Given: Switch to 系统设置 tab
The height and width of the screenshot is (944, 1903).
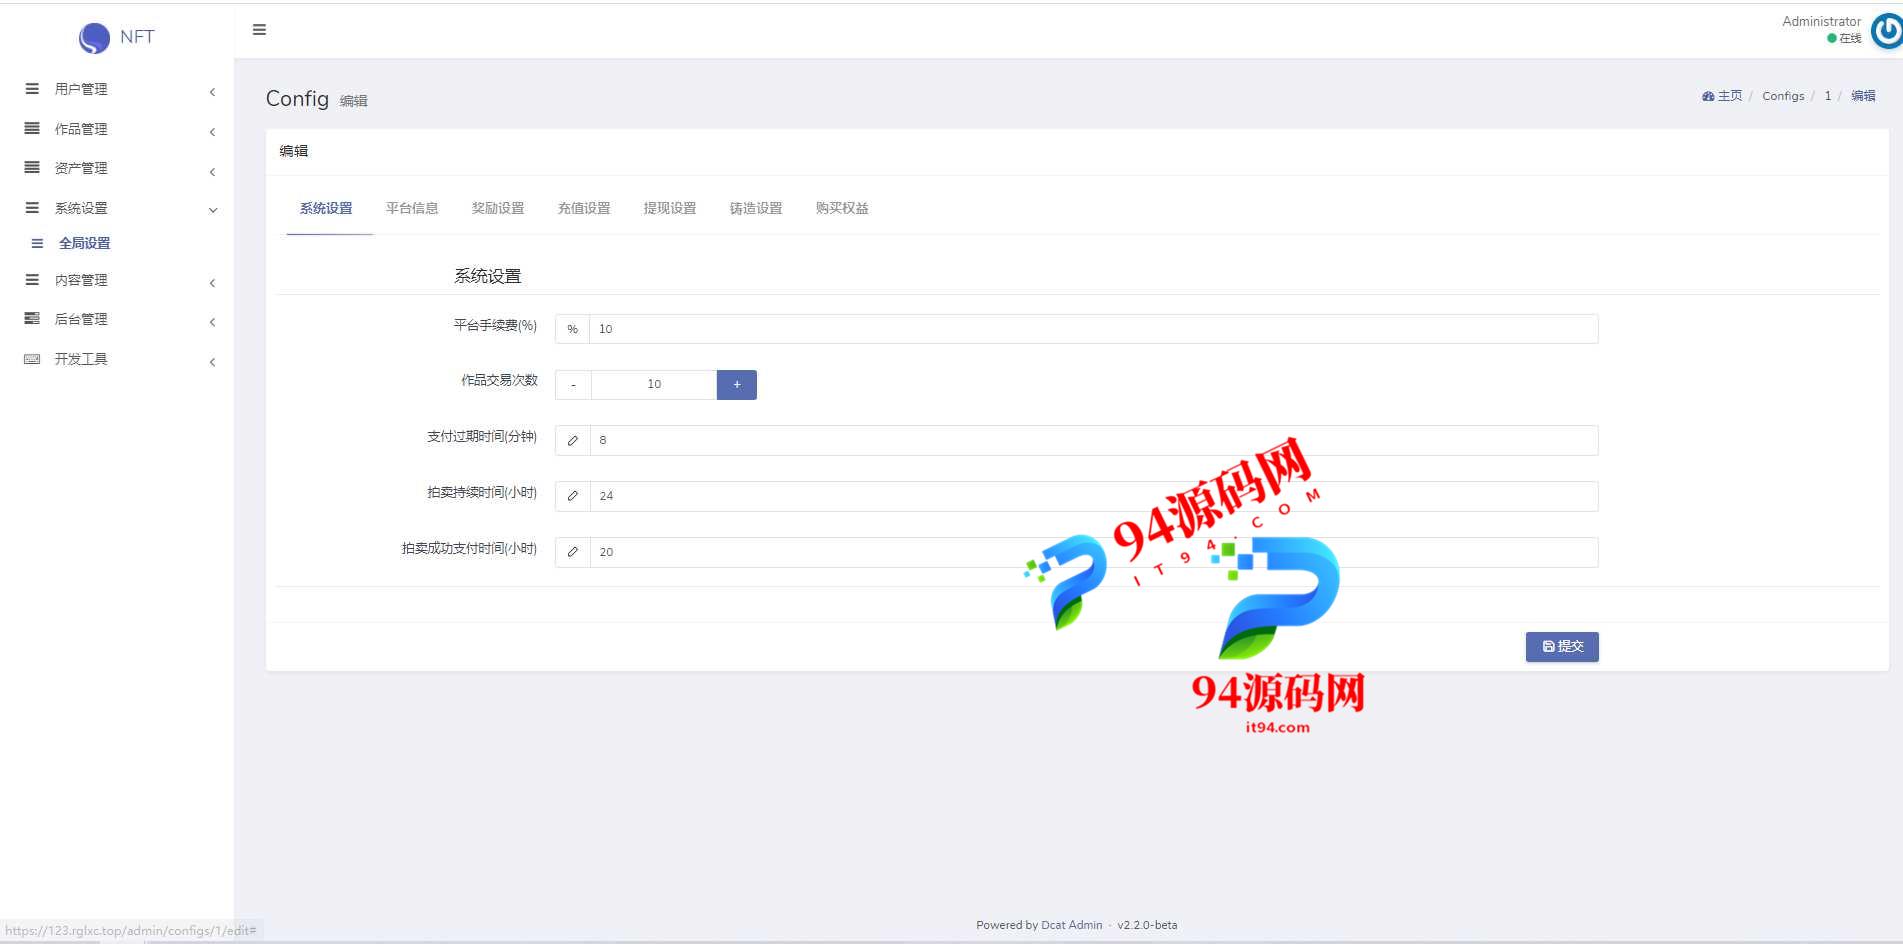Looking at the screenshot, I should click(x=326, y=208).
